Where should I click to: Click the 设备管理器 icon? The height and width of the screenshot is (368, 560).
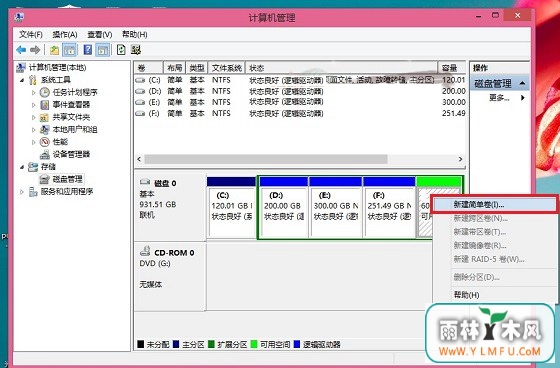pyautogui.click(x=45, y=154)
